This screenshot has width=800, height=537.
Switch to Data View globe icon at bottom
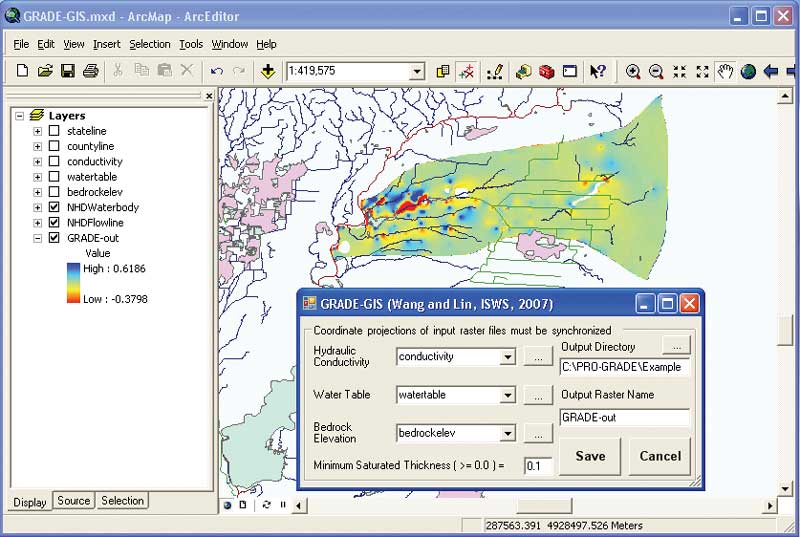click(x=228, y=505)
